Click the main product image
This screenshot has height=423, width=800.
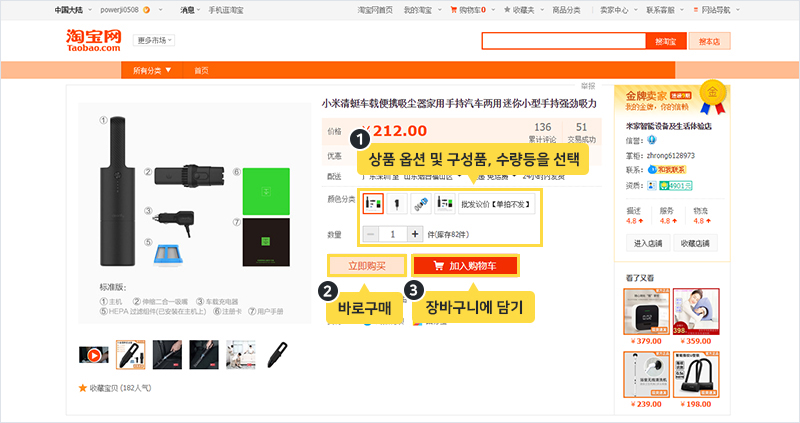coord(194,213)
